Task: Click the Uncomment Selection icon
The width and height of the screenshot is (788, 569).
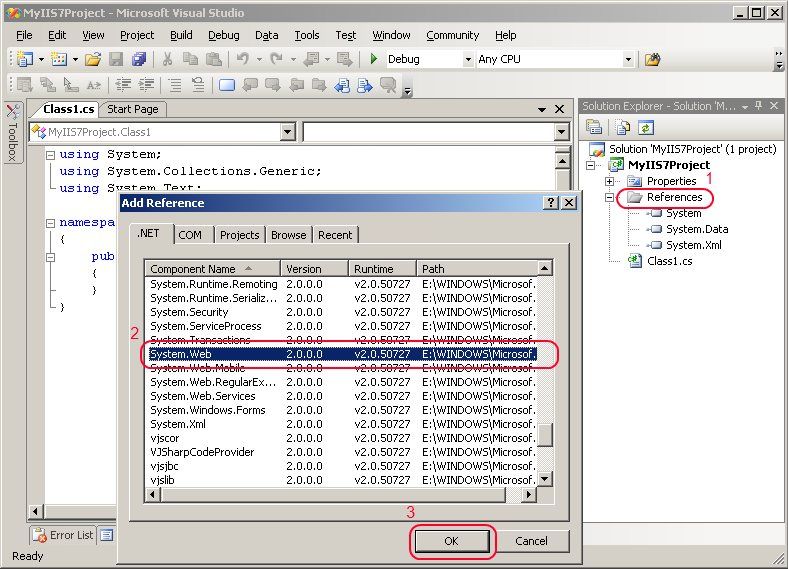Action: [199, 85]
